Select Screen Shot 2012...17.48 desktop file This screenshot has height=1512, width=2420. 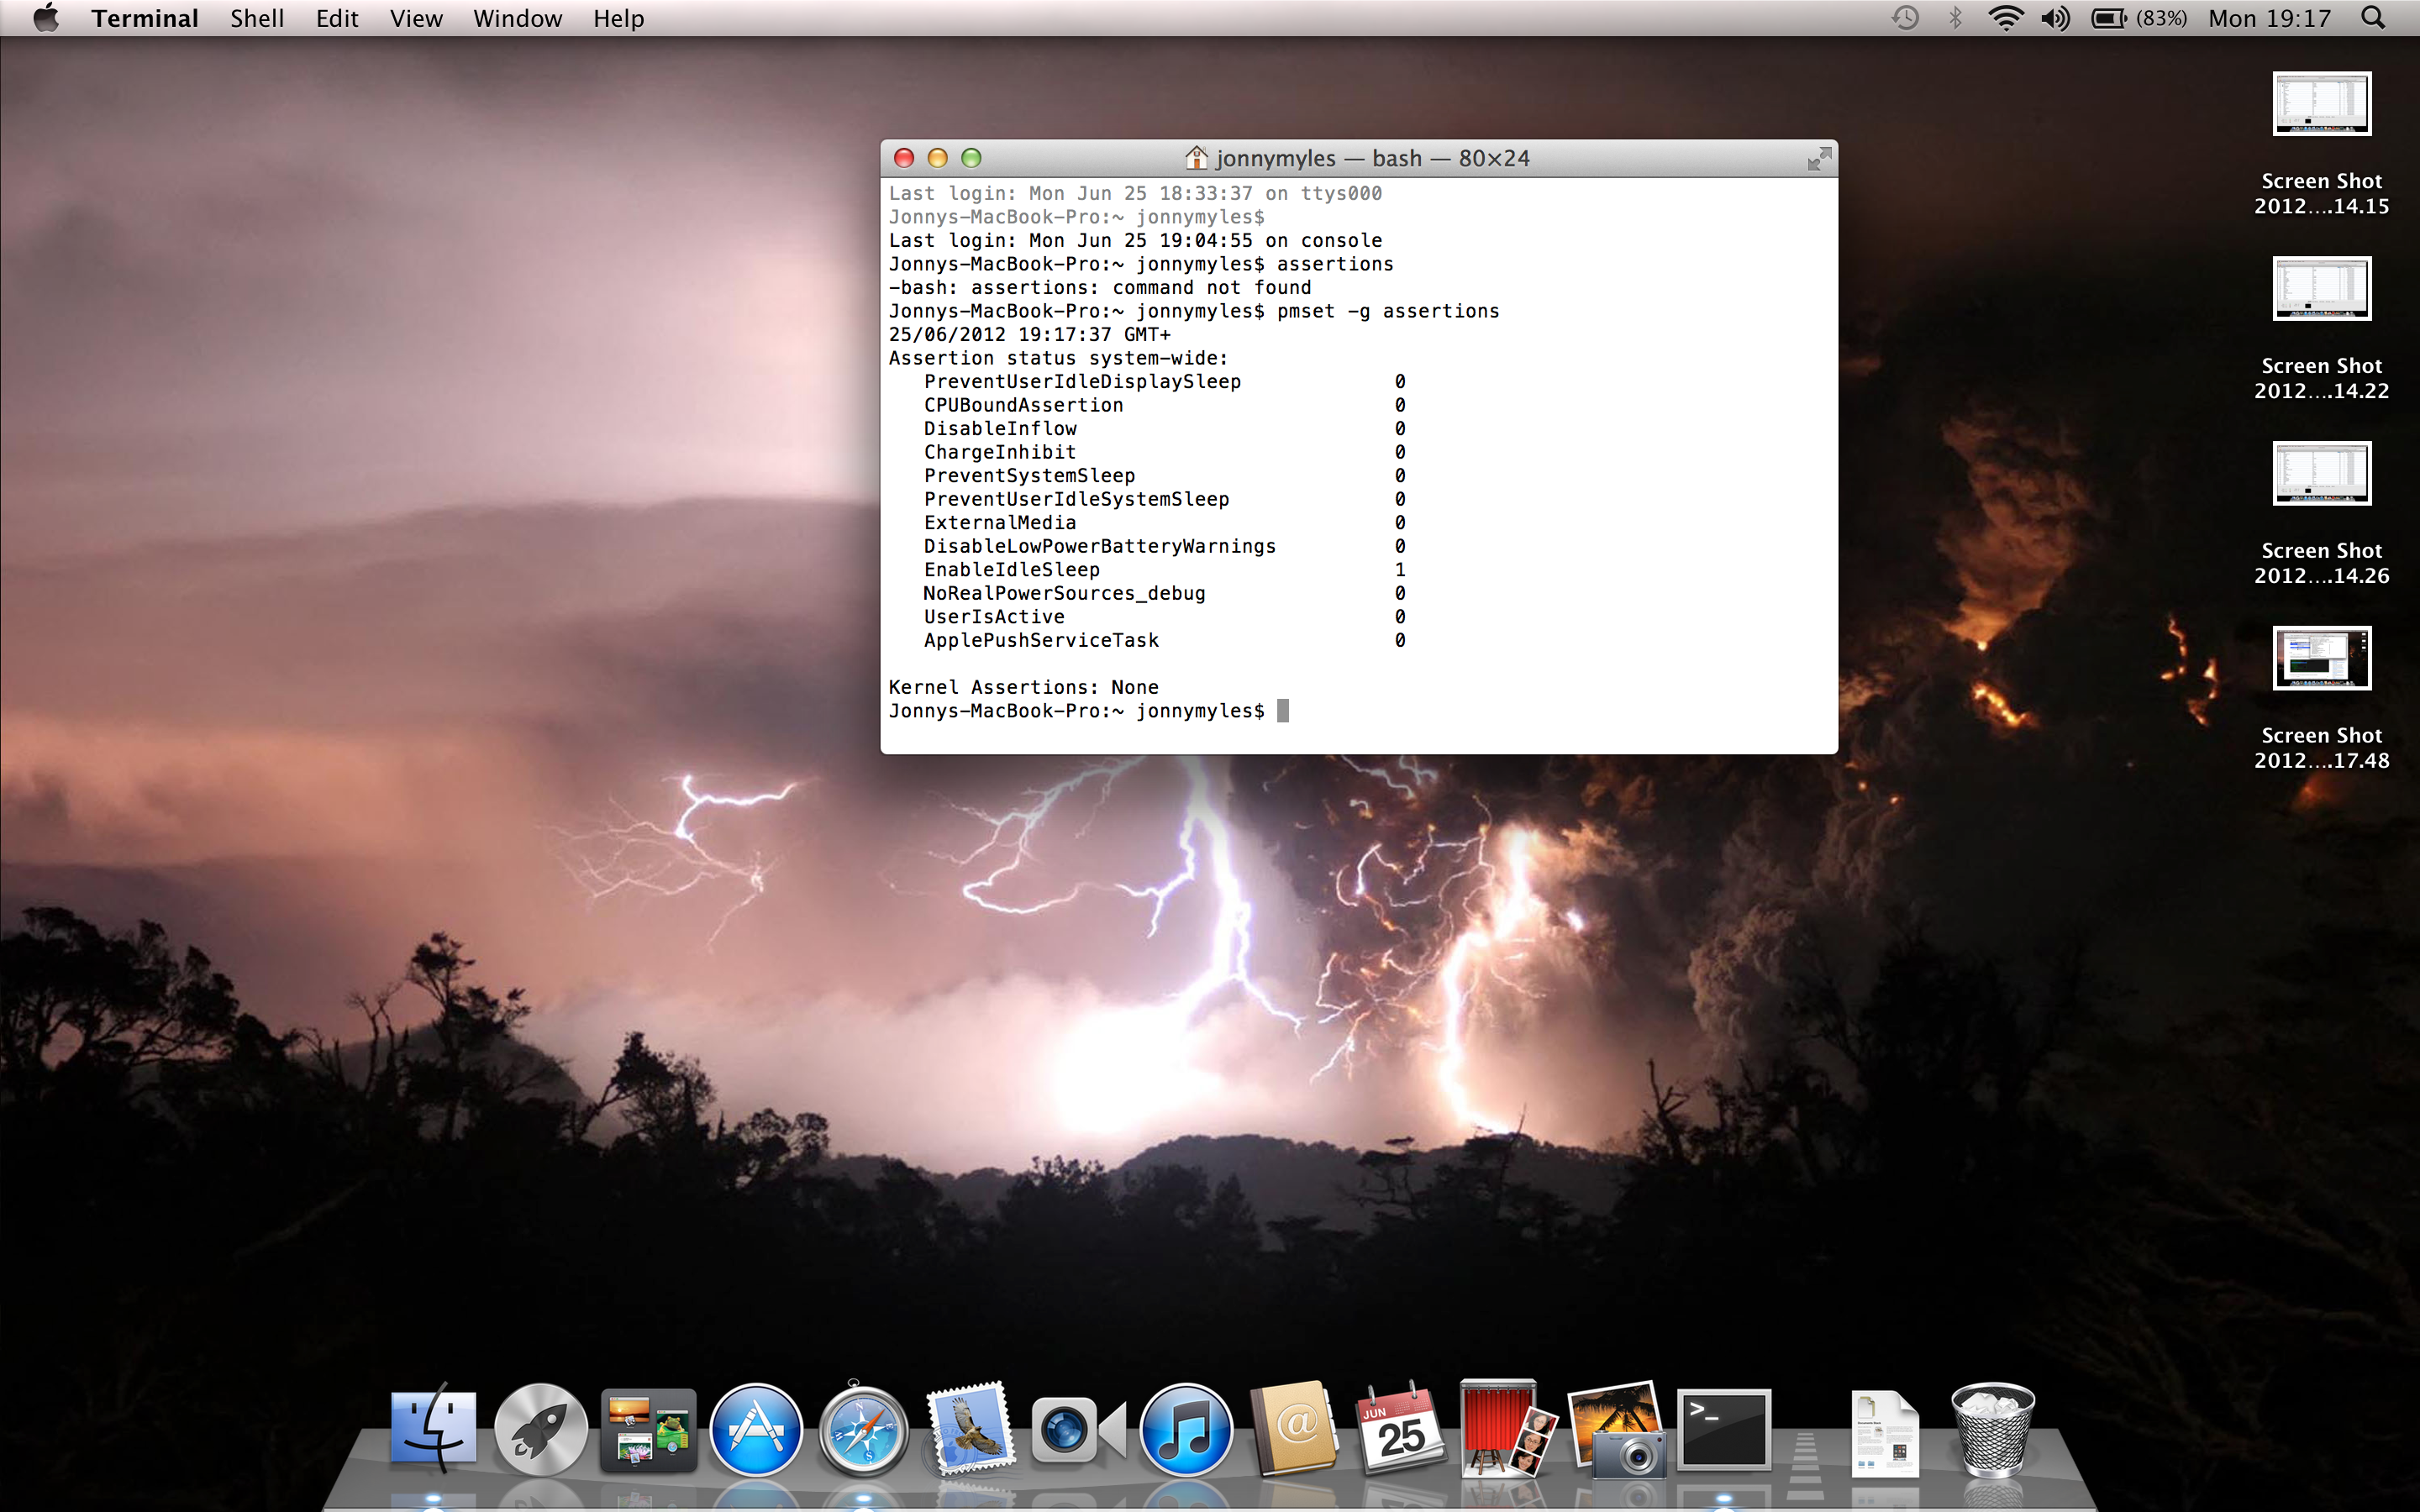[2321, 697]
